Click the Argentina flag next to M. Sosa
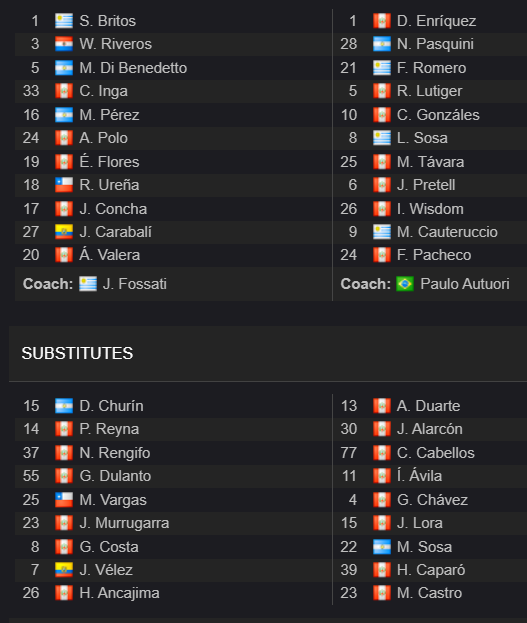Screen dimensions: 527x623 pyautogui.click(x=382, y=547)
